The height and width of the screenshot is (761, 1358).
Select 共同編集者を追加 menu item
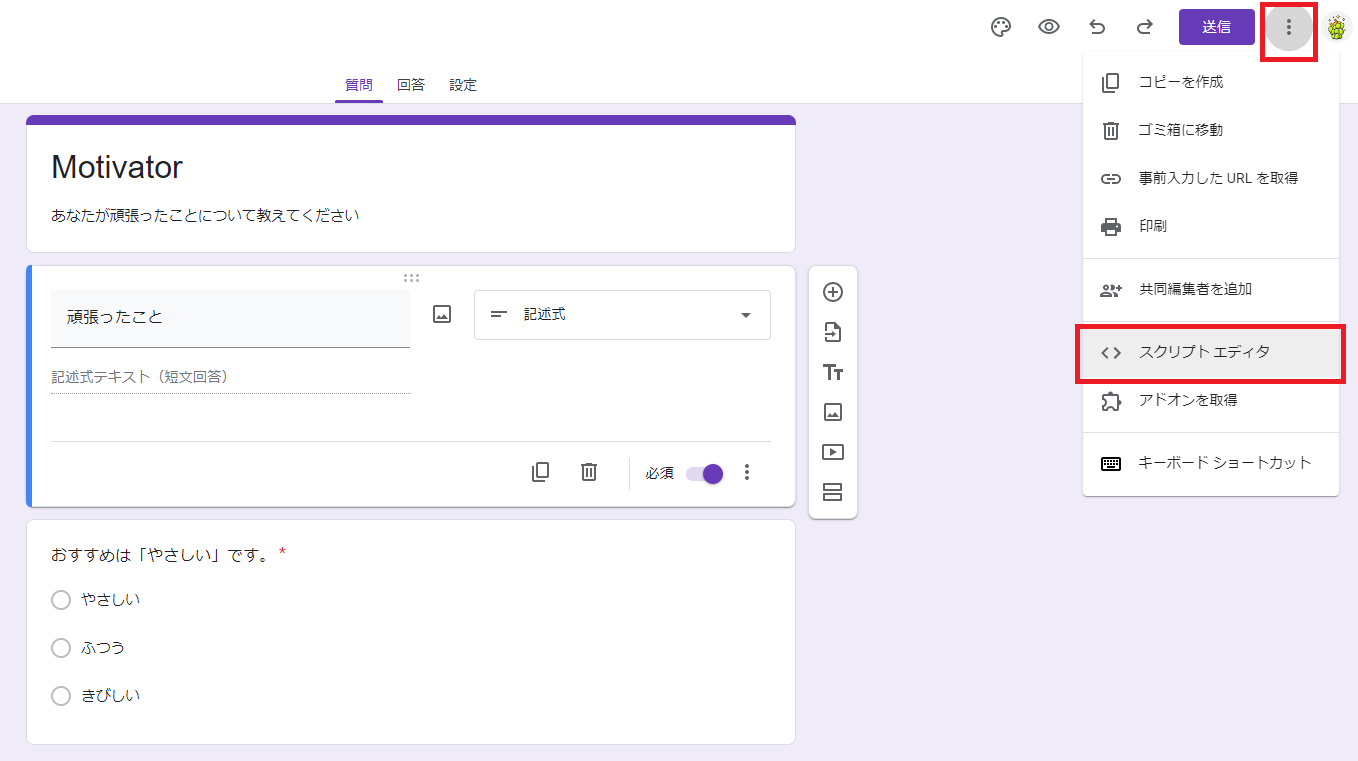(1211, 290)
